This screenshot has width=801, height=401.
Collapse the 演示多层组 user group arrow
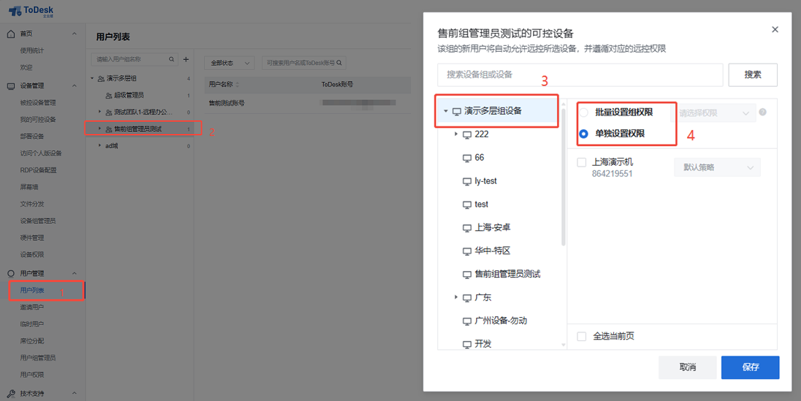[x=92, y=78]
